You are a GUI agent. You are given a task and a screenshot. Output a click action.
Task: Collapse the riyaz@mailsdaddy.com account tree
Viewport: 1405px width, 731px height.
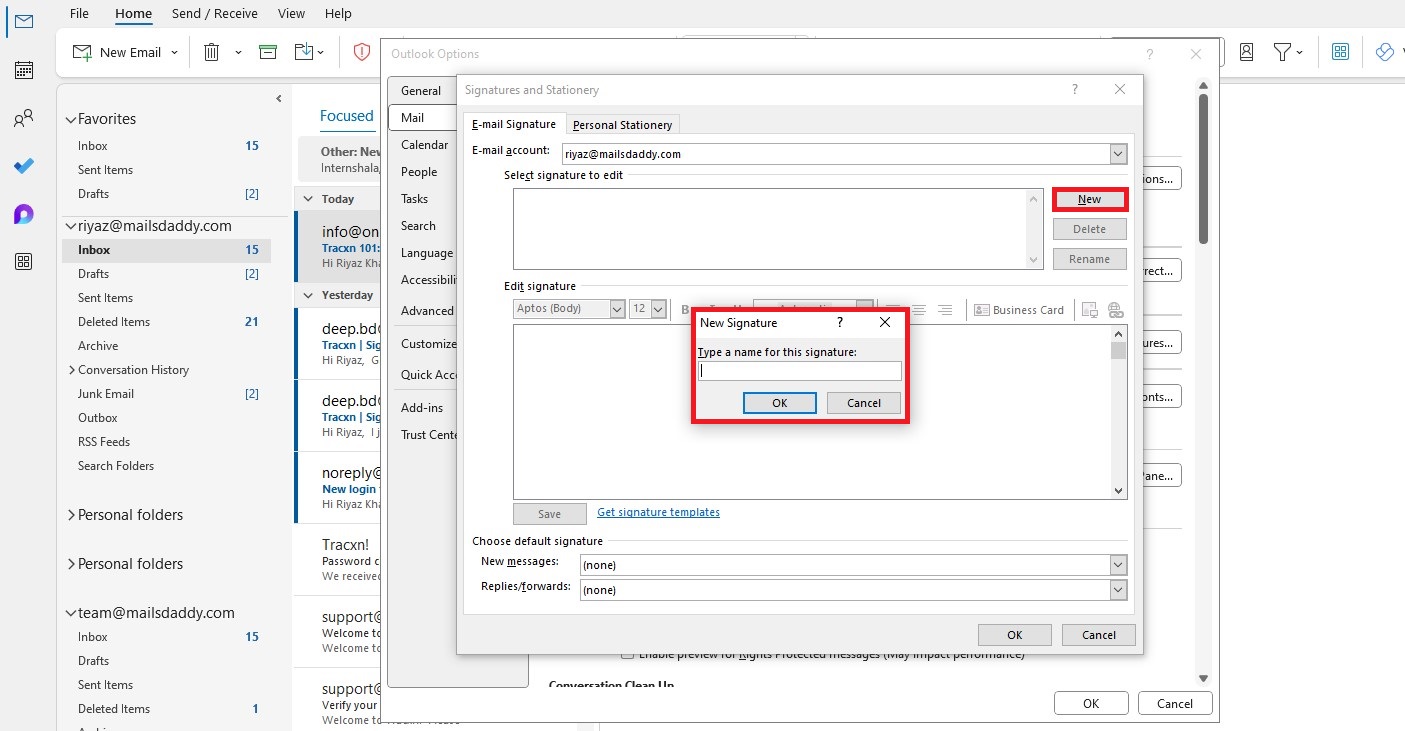70,226
